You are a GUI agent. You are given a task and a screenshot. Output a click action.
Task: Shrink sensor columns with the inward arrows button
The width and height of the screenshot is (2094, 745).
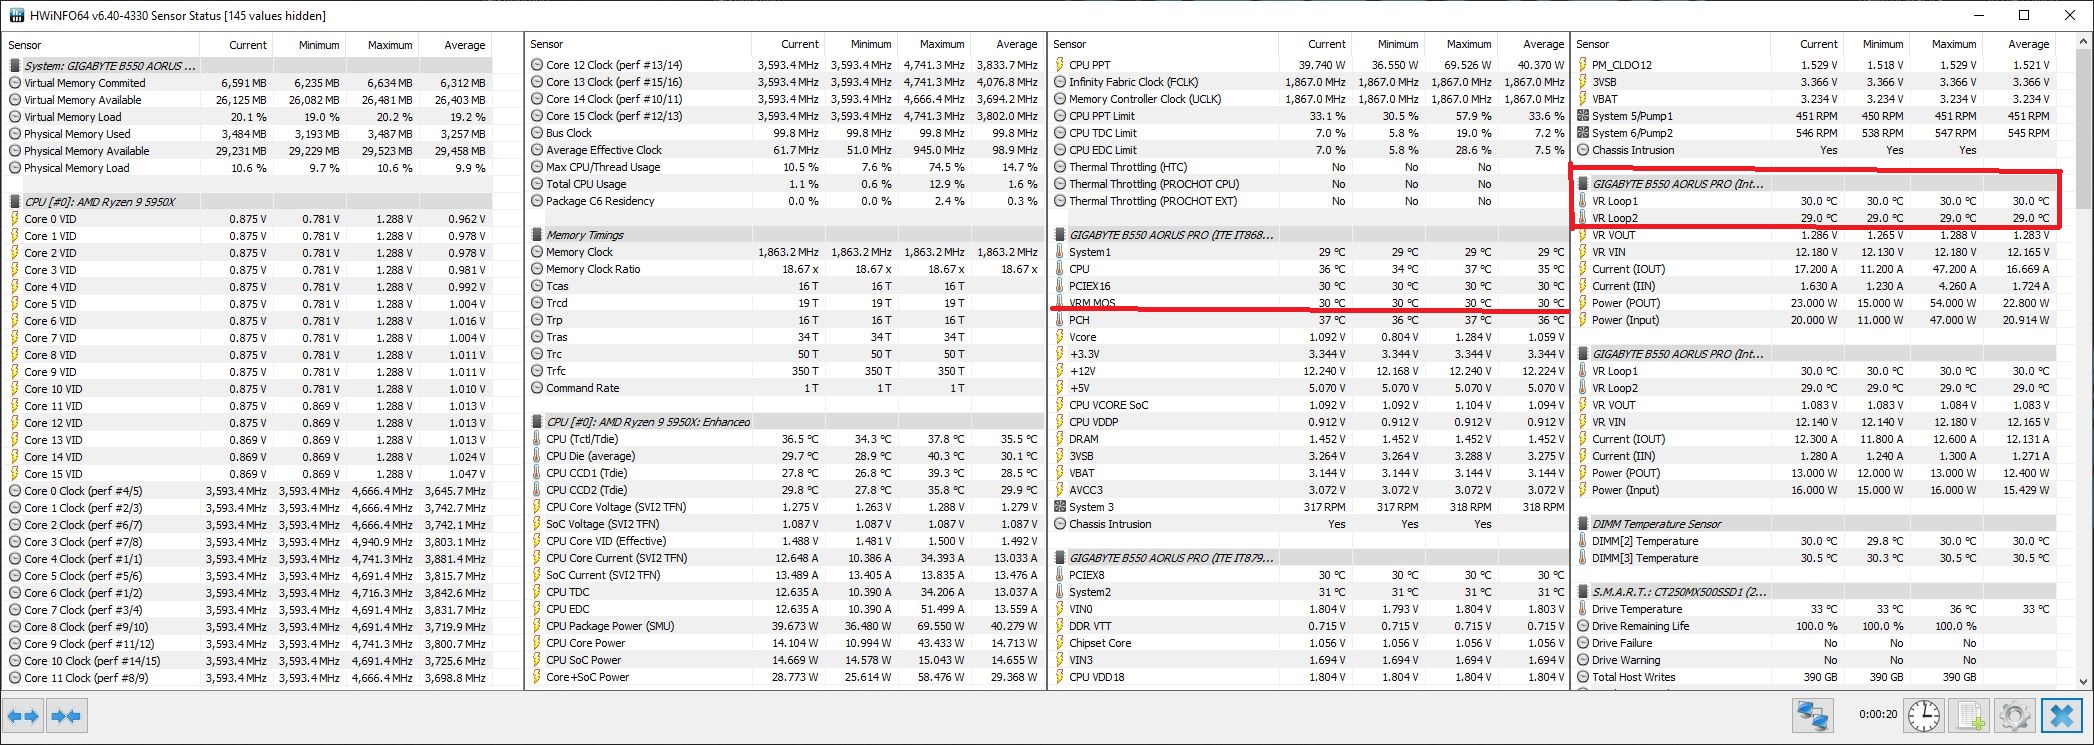pos(66,716)
